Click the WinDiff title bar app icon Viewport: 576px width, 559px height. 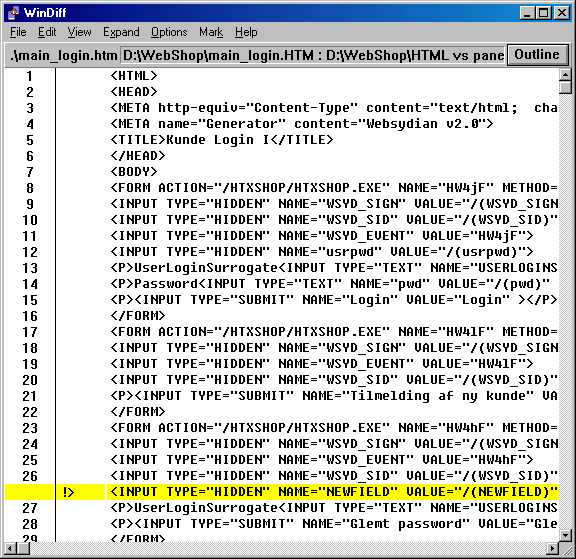[x=14, y=12]
